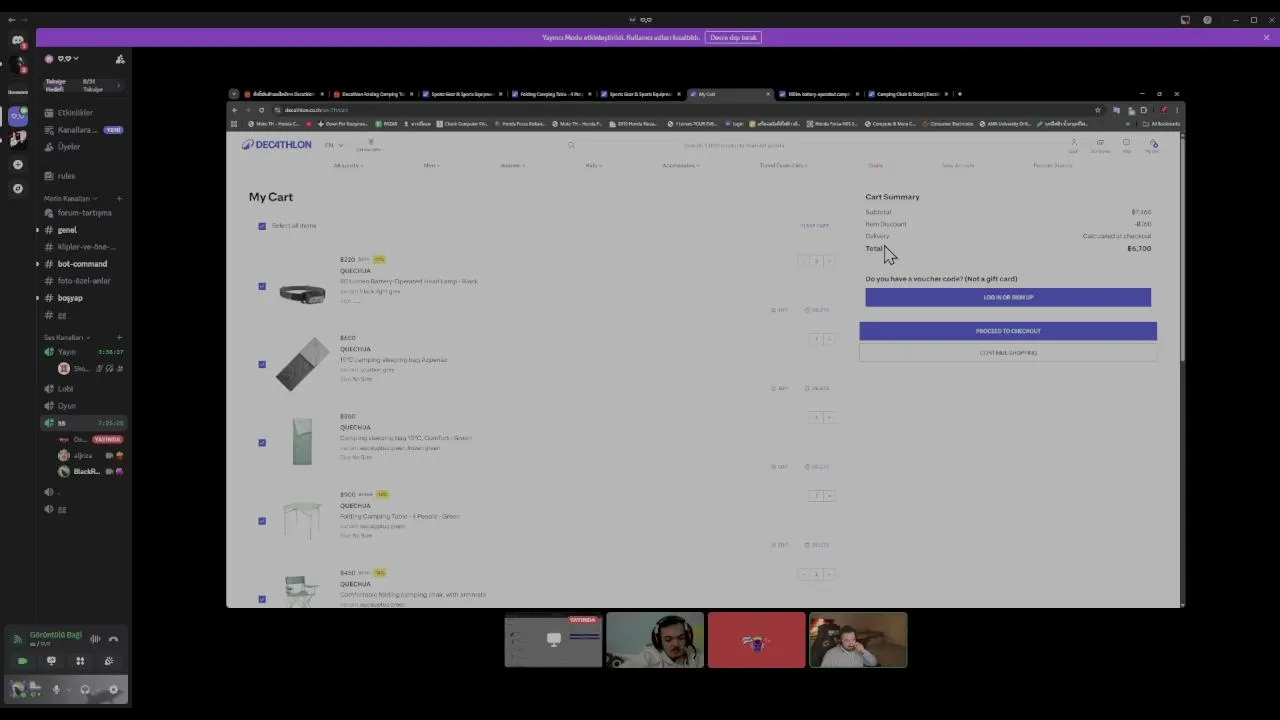Toggle noise suppression waveform icon
1280x720 pixels.
pos(95,639)
